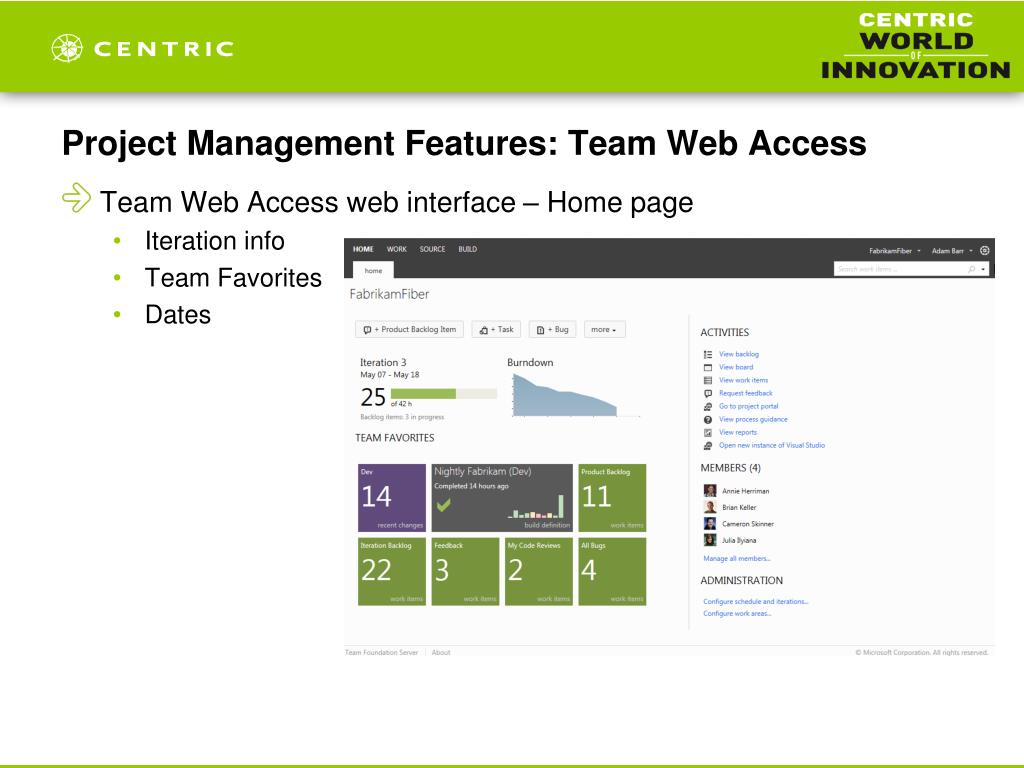The height and width of the screenshot is (768, 1024).
Task: Create a new Bug
Action: (x=552, y=330)
